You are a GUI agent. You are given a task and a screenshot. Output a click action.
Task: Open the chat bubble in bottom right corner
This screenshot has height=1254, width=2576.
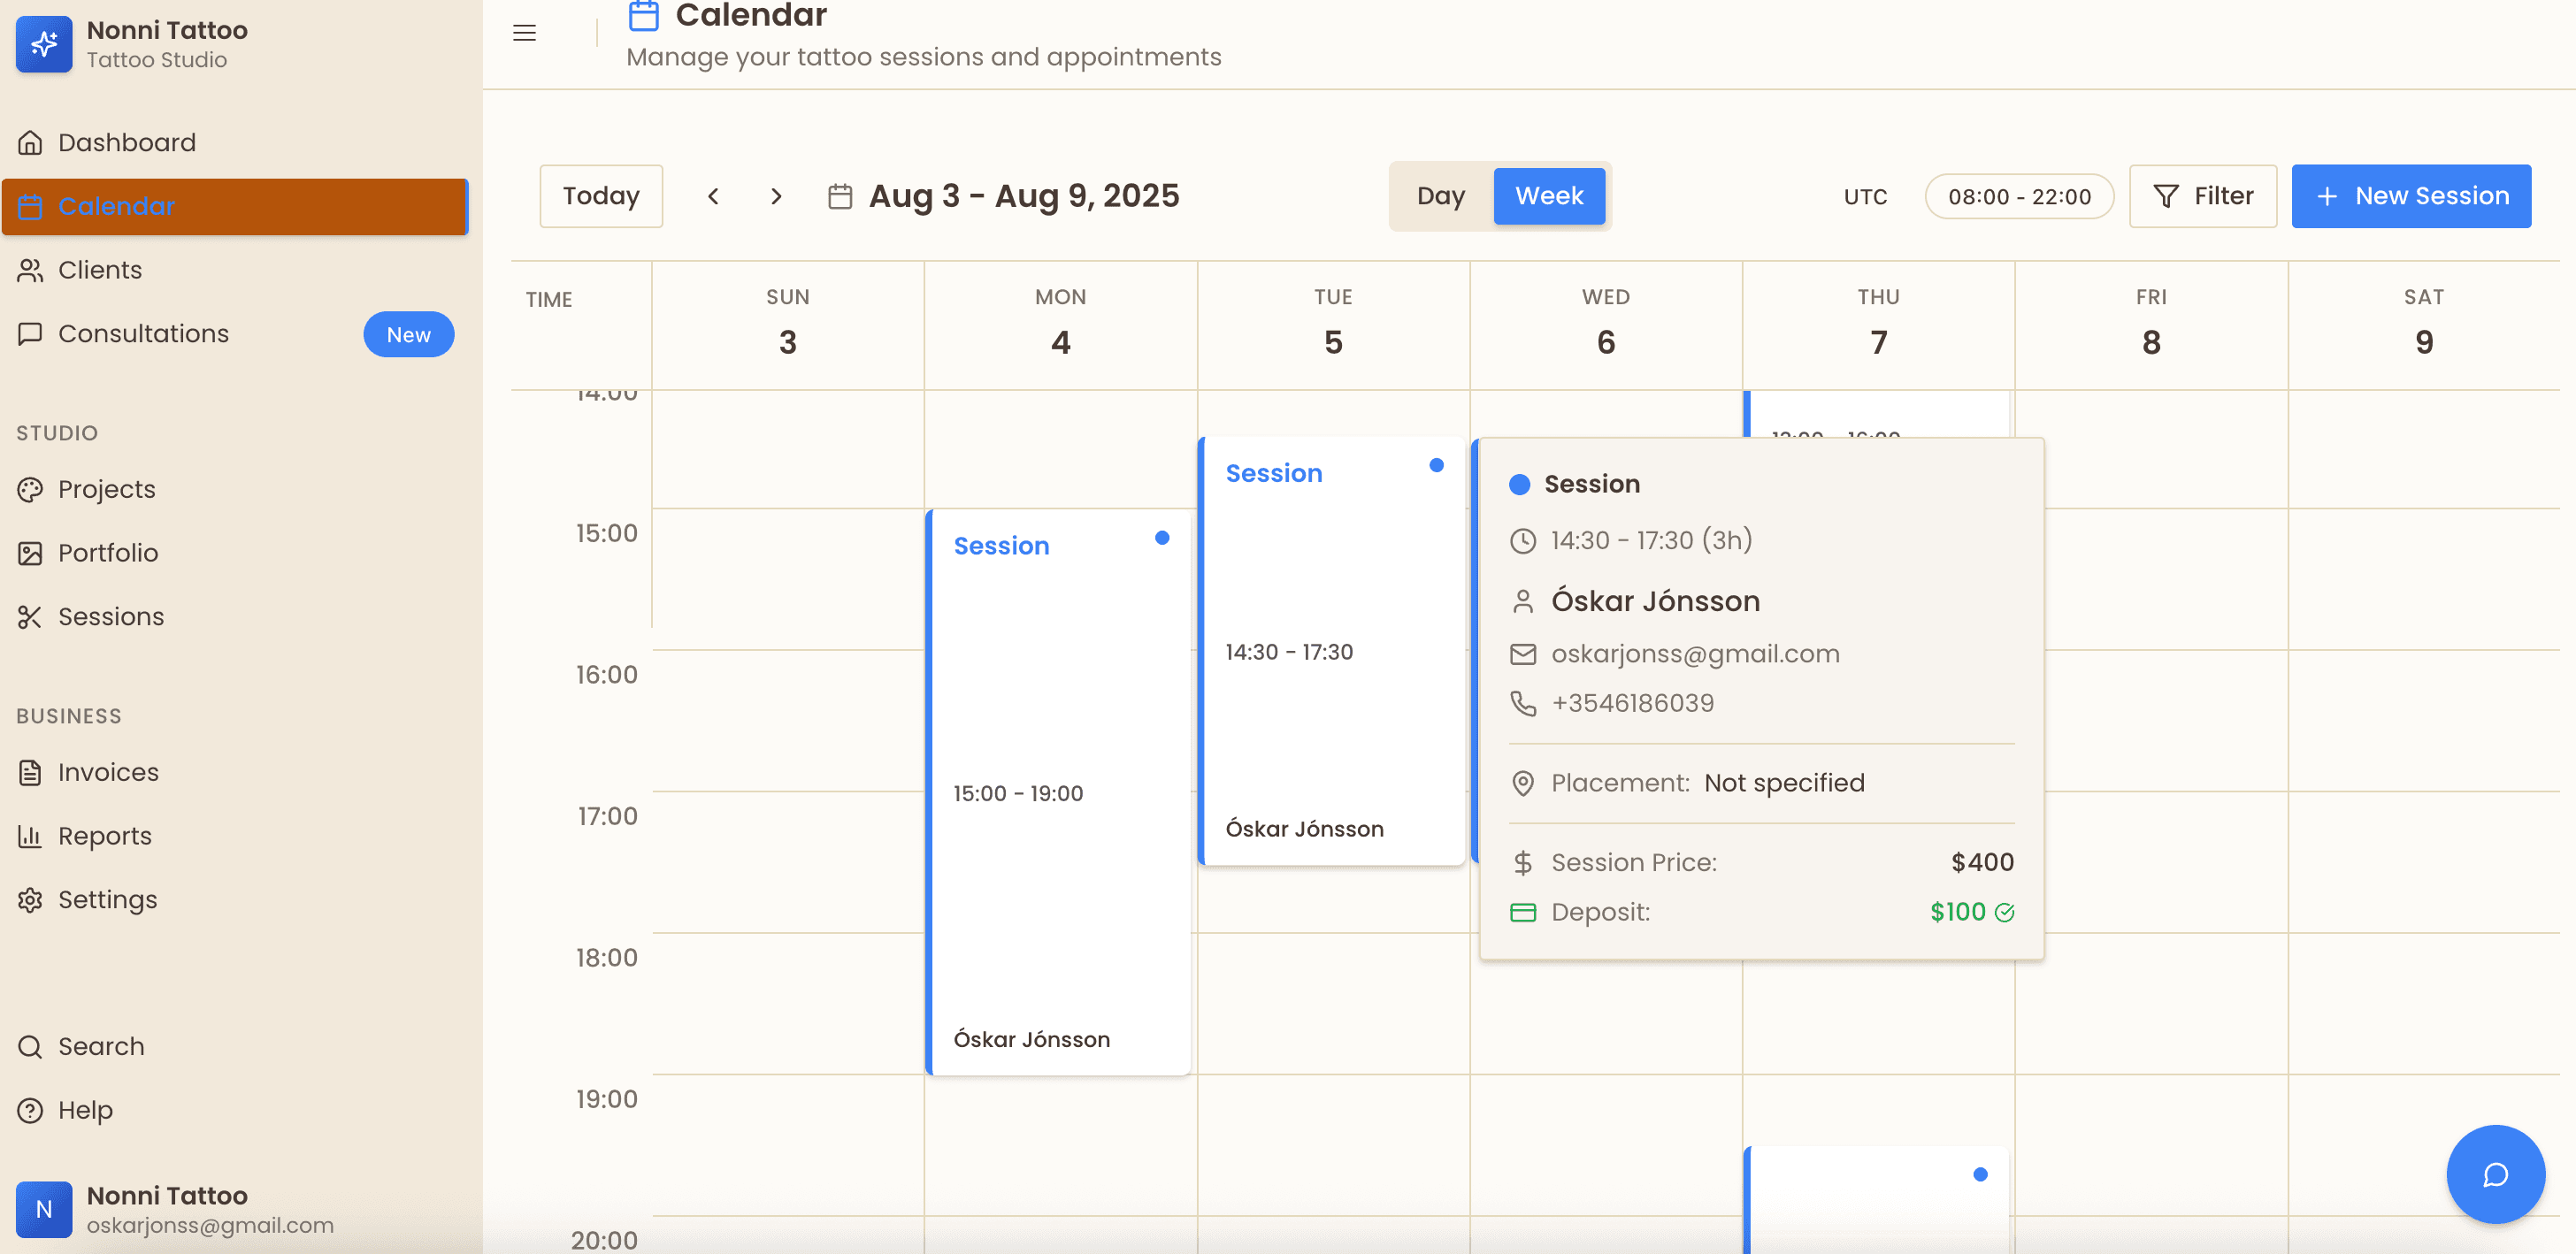(2496, 1175)
